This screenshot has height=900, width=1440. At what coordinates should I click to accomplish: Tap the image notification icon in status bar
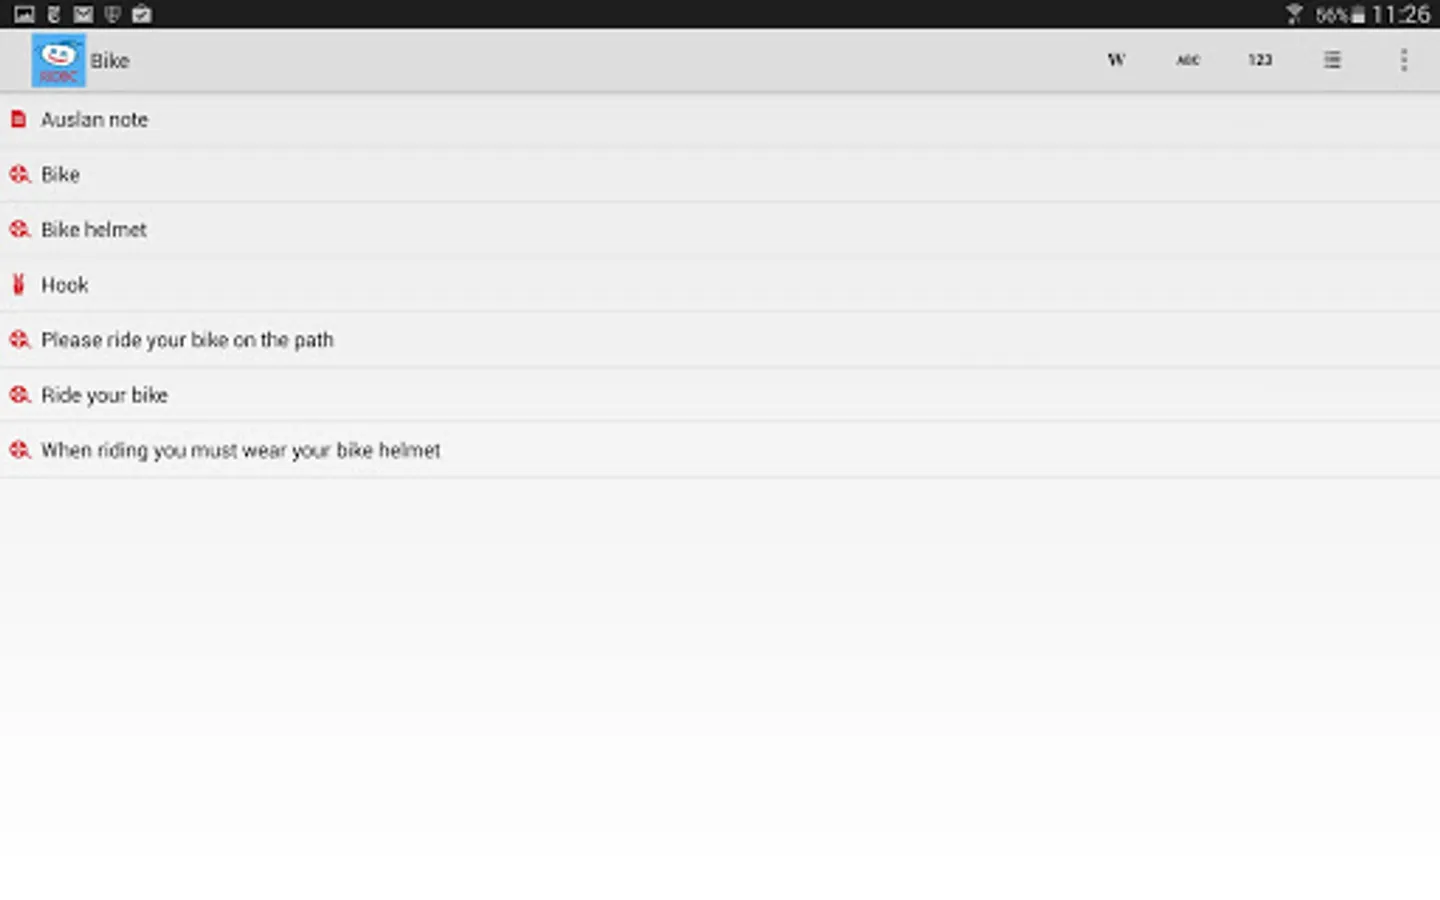[24, 14]
